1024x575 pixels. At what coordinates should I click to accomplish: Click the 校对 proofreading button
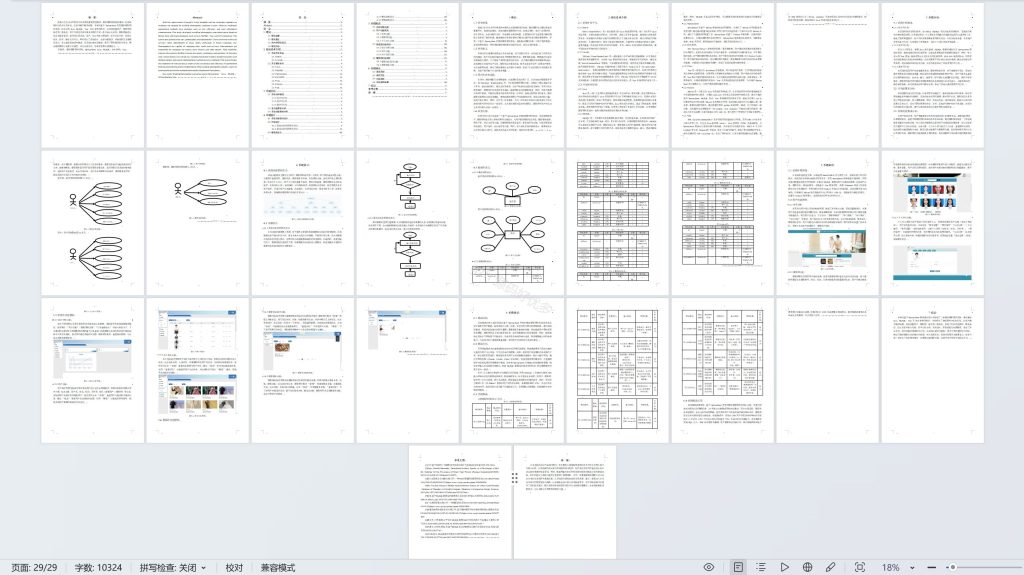click(234, 567)
